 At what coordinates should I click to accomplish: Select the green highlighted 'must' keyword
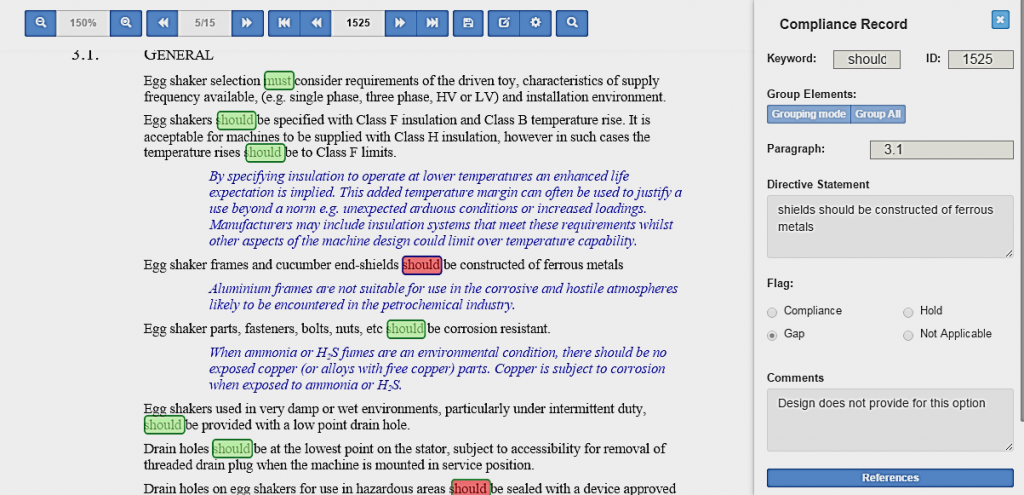click(x=279, y=81)
